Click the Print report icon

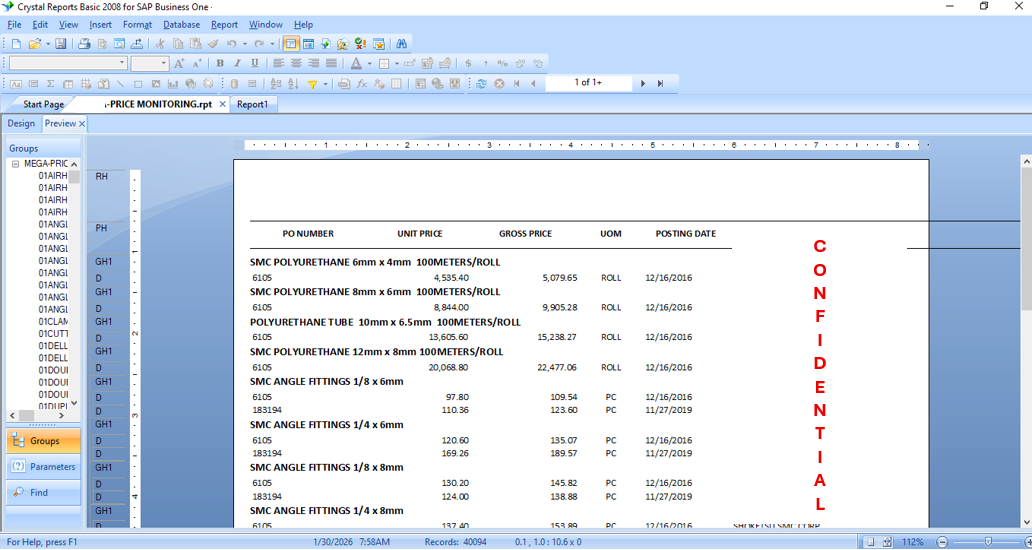(84, 44)
